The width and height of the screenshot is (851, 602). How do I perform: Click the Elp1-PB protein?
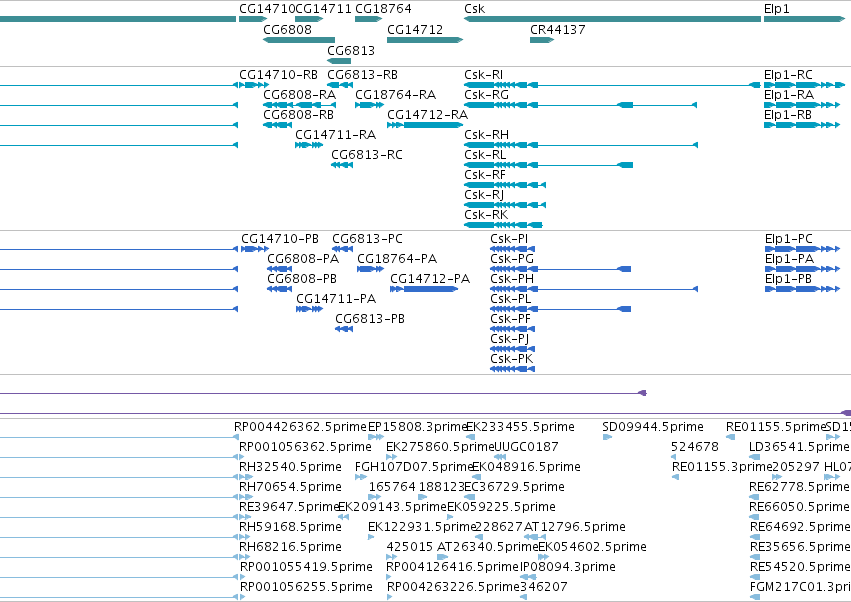(x=802, y=289)
